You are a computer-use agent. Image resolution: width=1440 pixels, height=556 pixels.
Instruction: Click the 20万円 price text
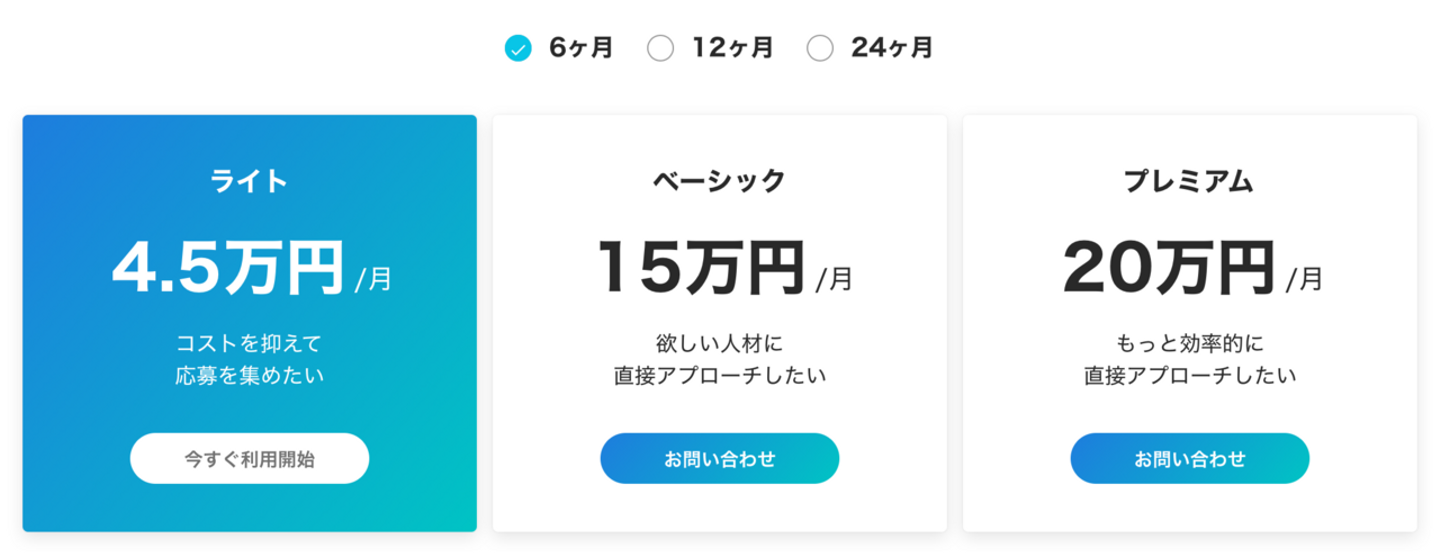tap(1169, 267)
